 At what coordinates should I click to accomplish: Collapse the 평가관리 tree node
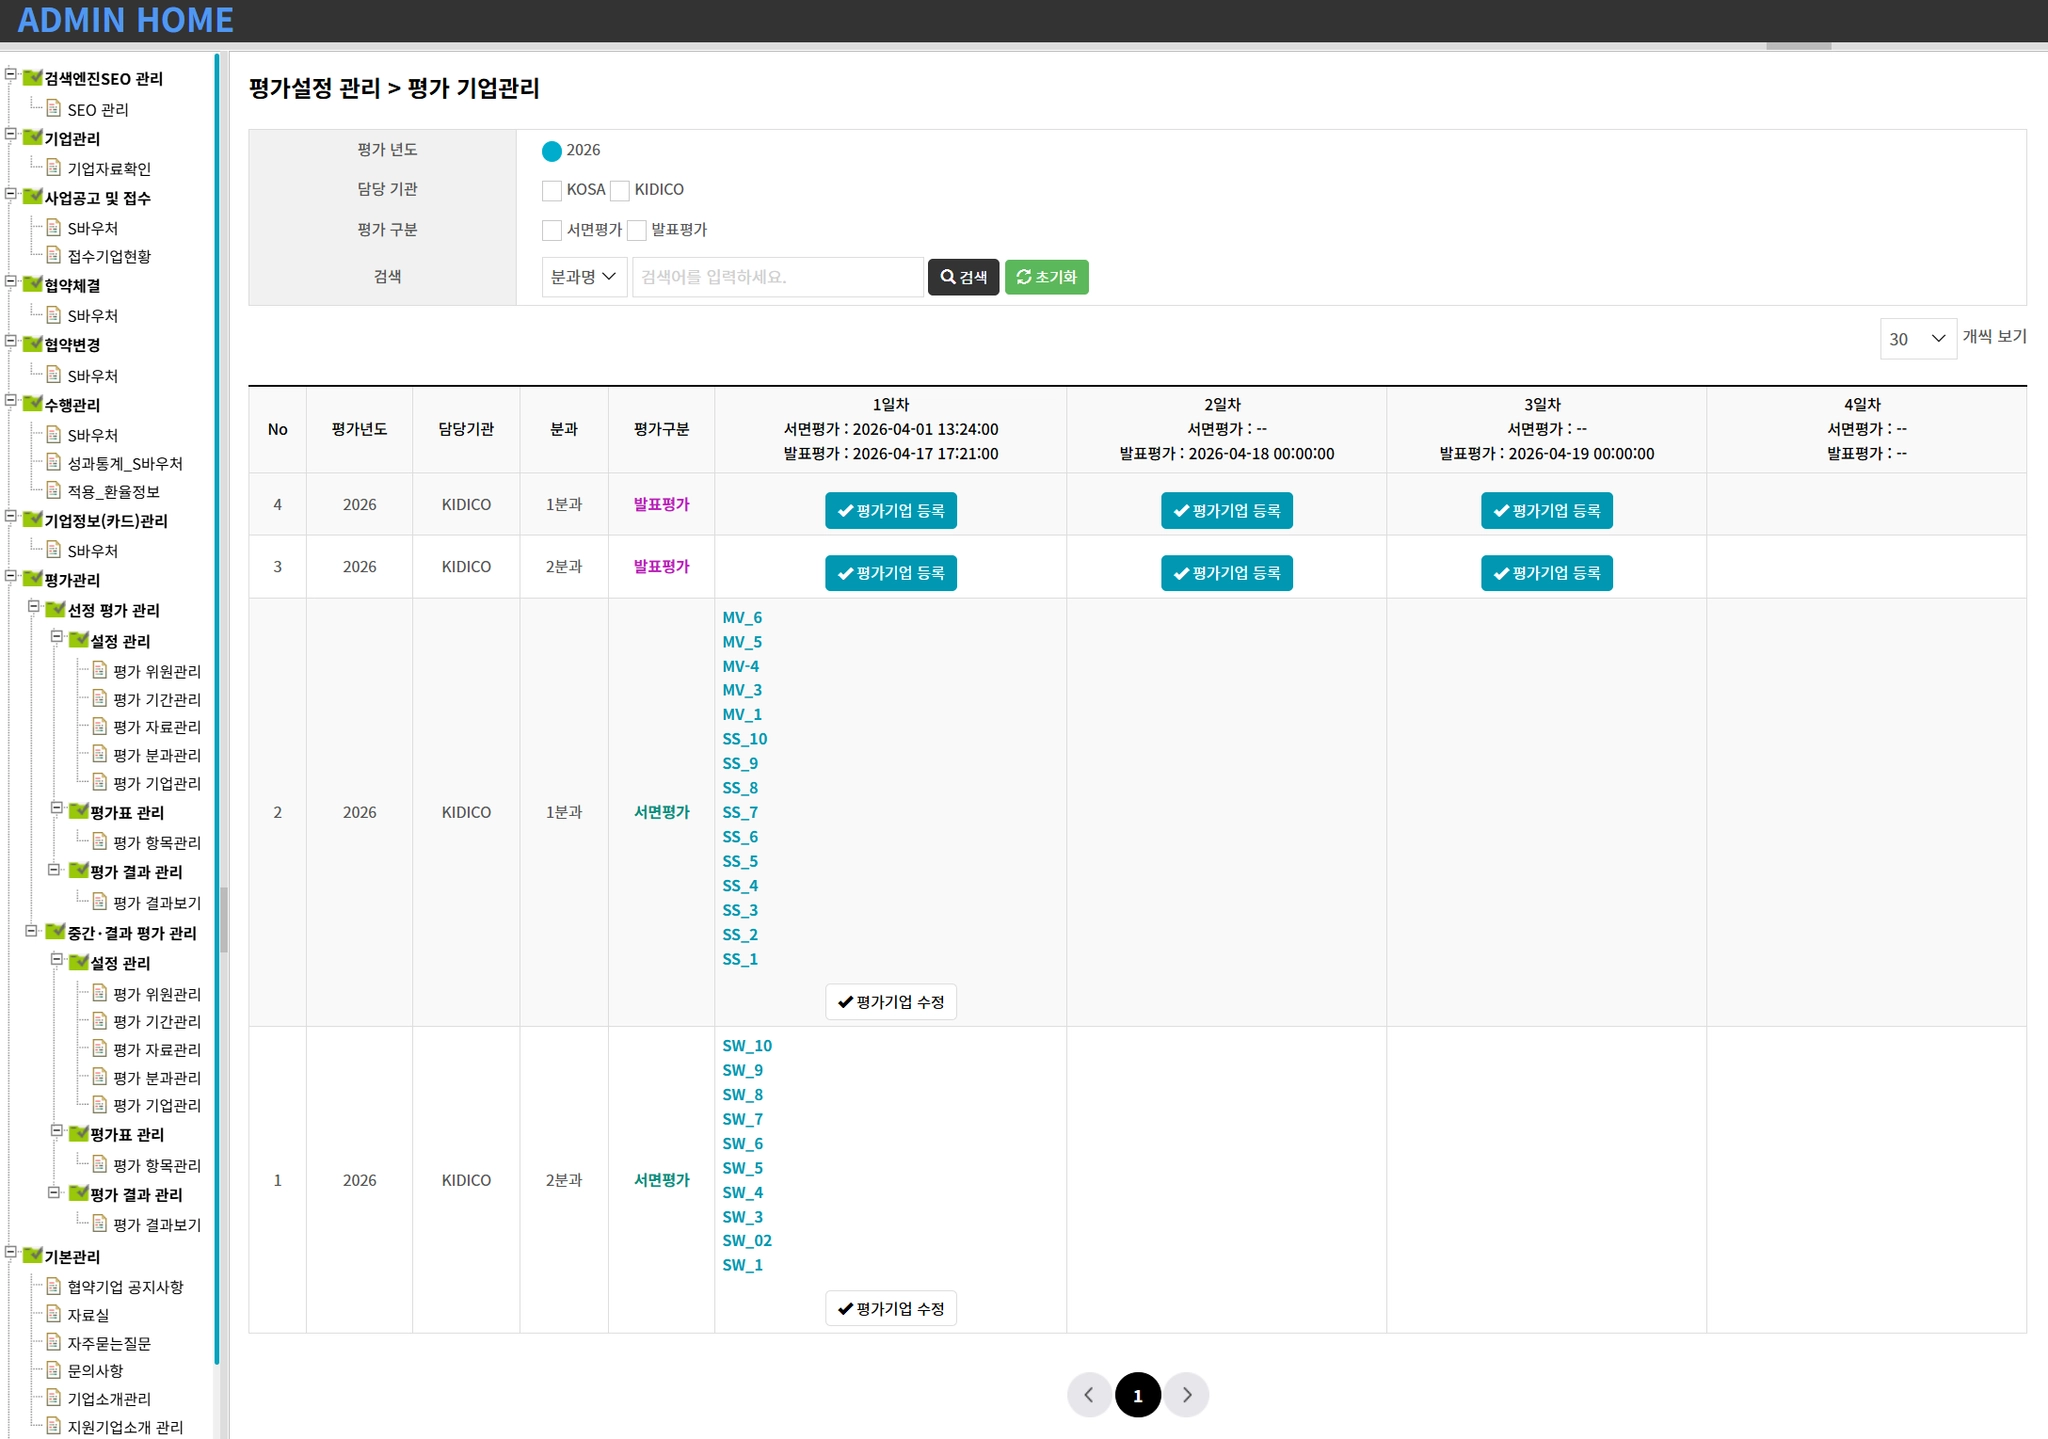pos(12,577)
